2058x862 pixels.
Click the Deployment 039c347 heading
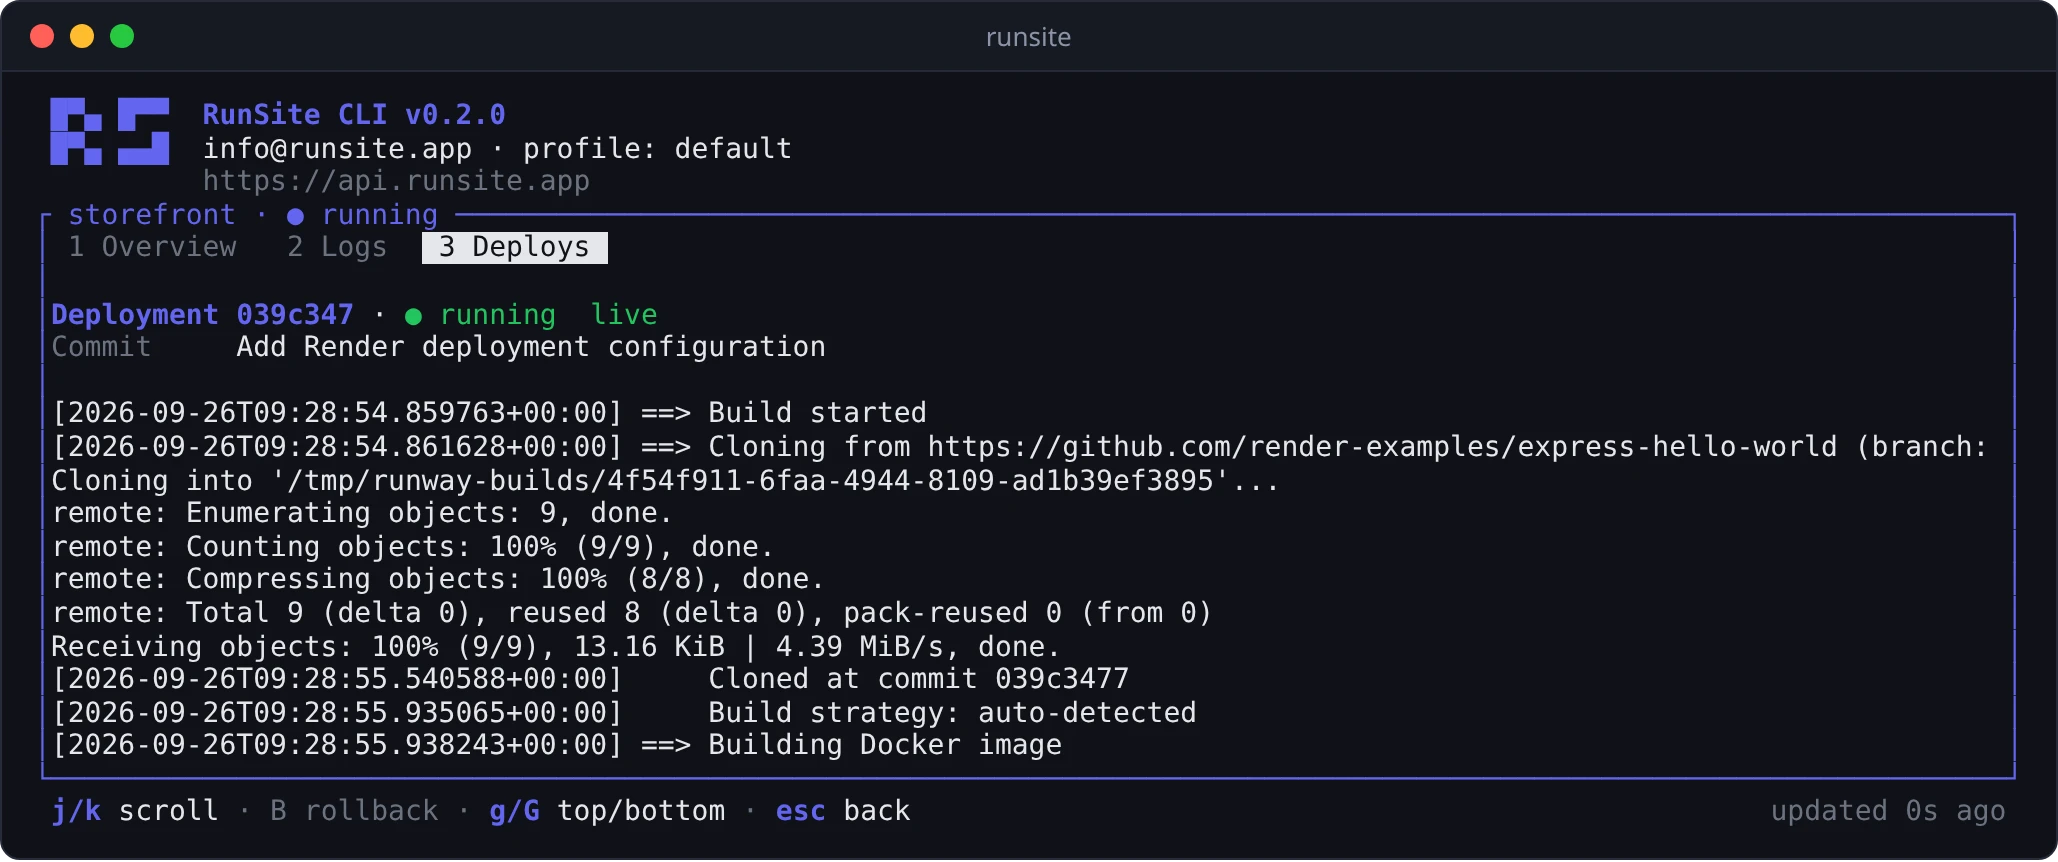[202, 315]
